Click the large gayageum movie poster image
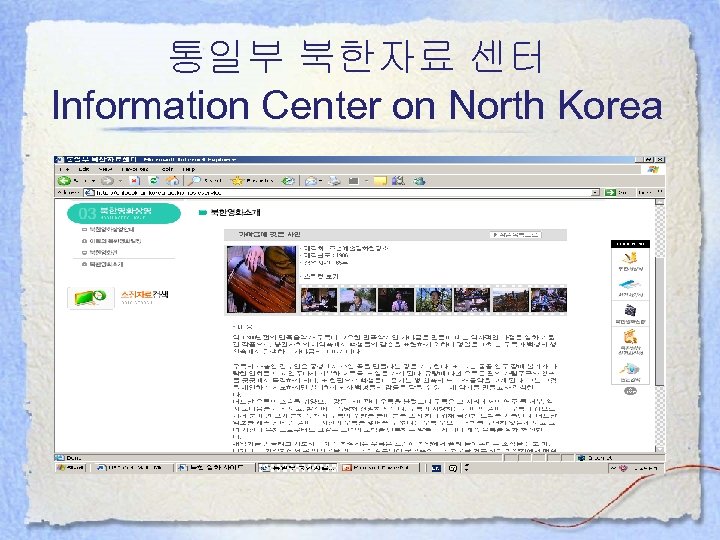This screenshot has width=720, height=540. (x=261, y=280)
